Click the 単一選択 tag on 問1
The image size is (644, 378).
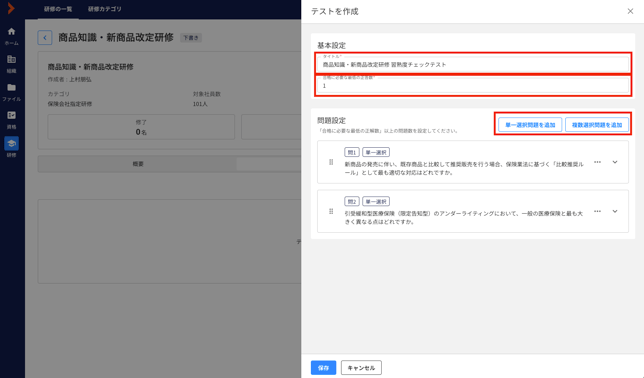pos(376,152)
